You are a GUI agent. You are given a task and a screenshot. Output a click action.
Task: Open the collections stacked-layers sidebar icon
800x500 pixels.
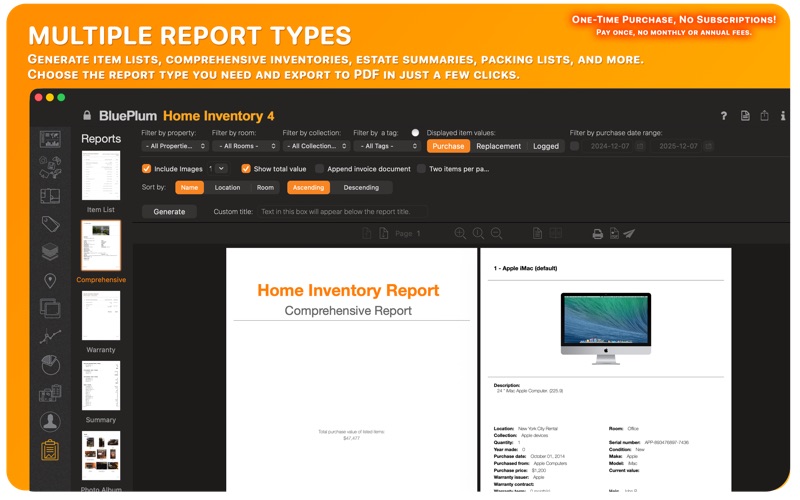point(50,252)
